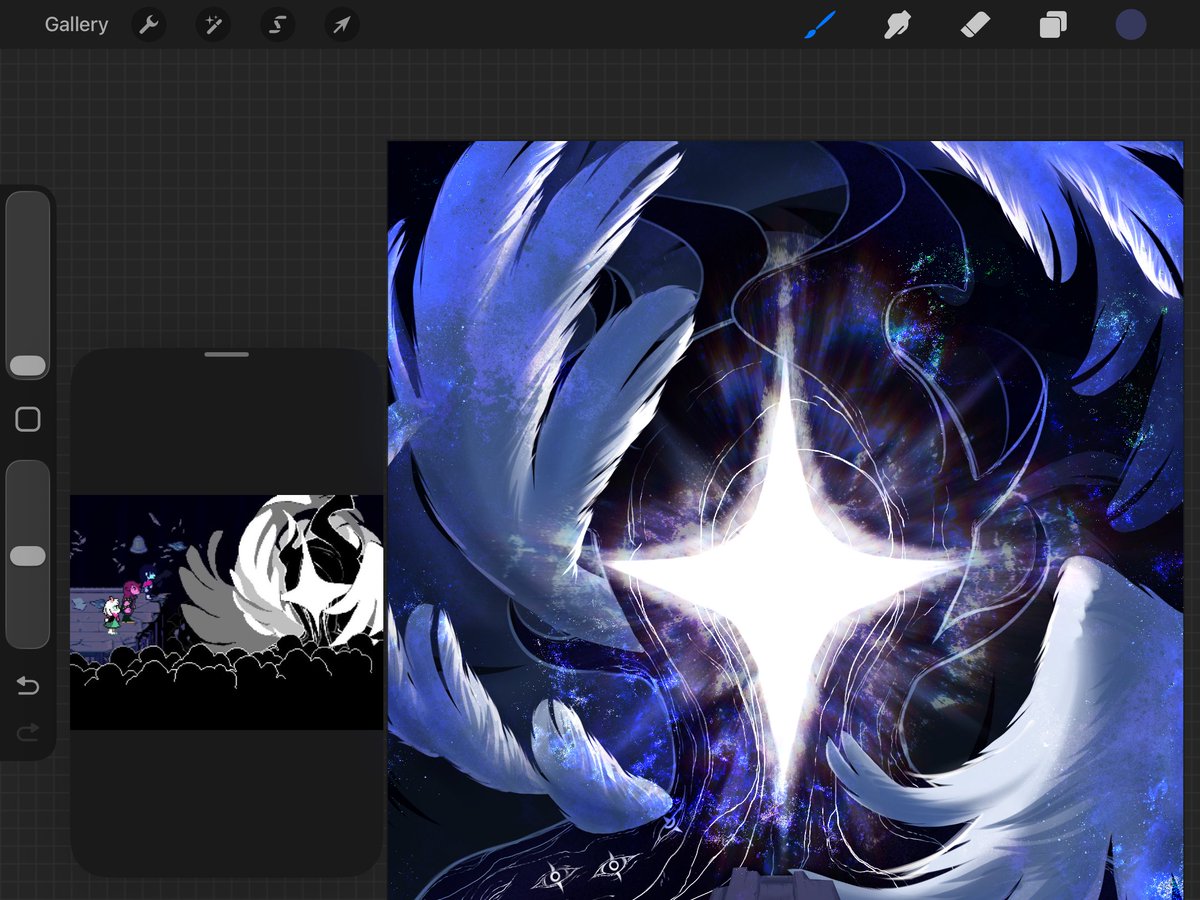Undo the last action
The width and height of the screenshot is (1200, 900).
pos(28,686)
